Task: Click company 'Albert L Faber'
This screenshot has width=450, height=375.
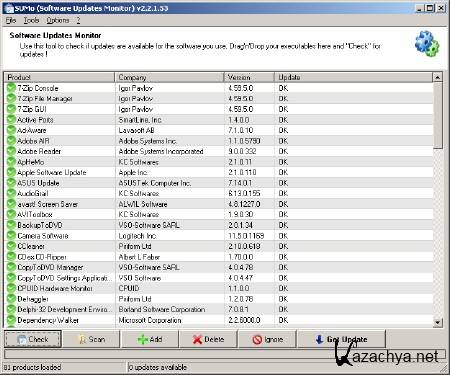Action: (x=139, y=257)
